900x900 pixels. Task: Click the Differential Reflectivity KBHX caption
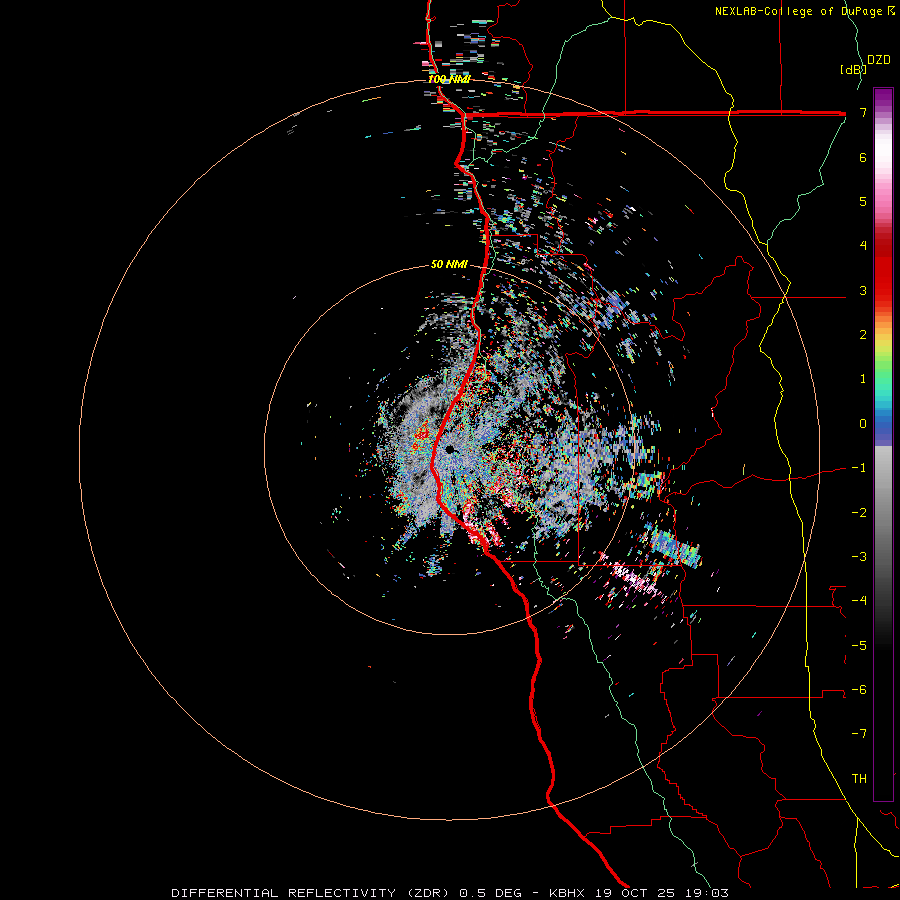click(x=450, y=893)
